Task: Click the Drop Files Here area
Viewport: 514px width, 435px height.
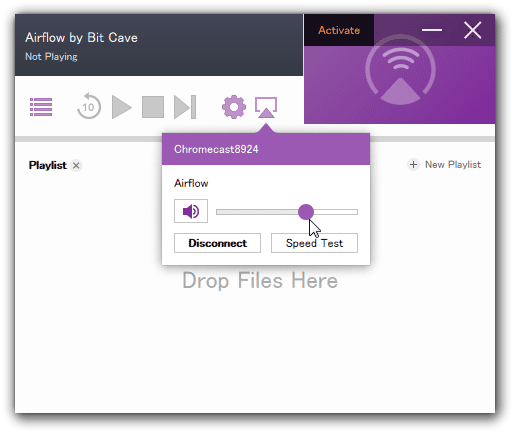Action: point(260,280)
